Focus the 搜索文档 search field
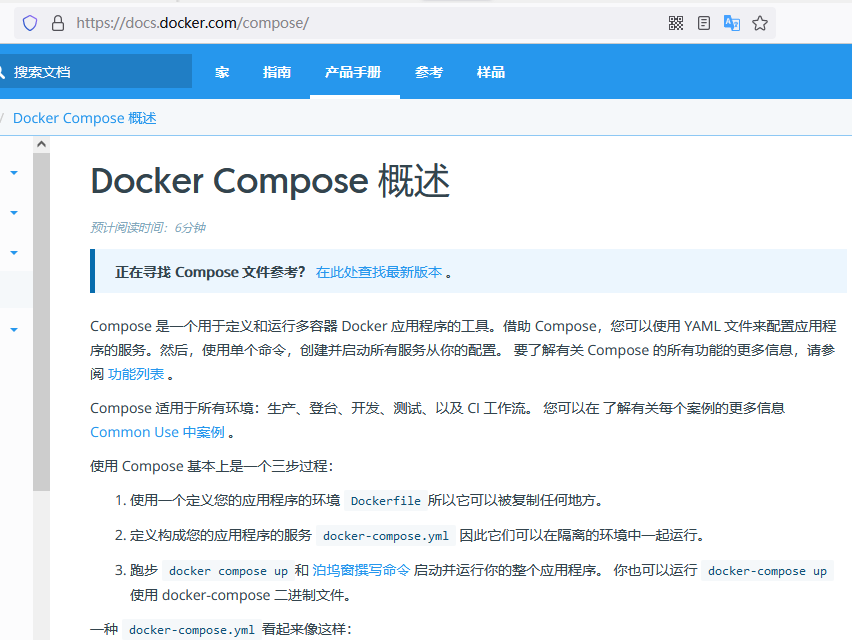The height and width of the screenshot is (640, 852). click(96, 71)
